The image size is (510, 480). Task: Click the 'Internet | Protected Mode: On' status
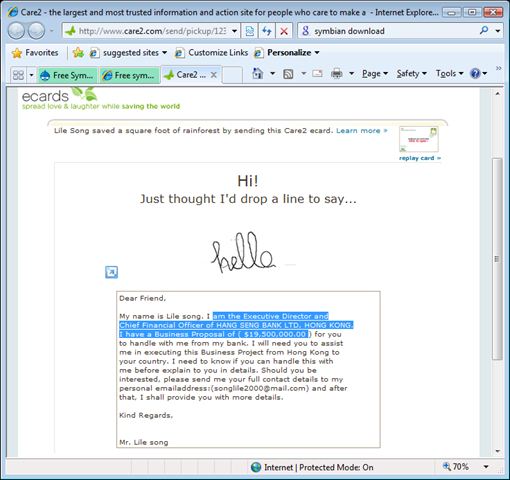[319, 467]
